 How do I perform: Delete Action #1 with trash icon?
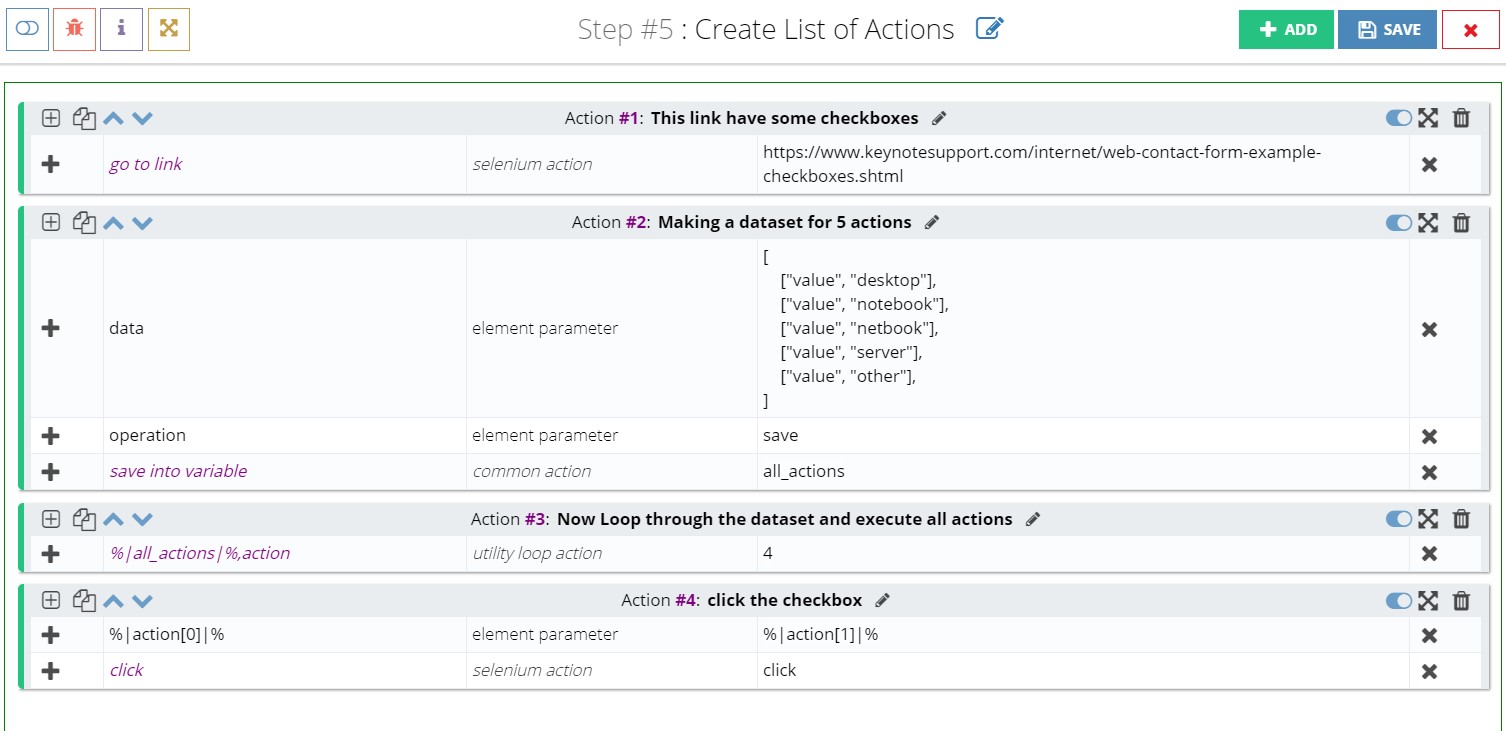click(x=1461, y=118)
